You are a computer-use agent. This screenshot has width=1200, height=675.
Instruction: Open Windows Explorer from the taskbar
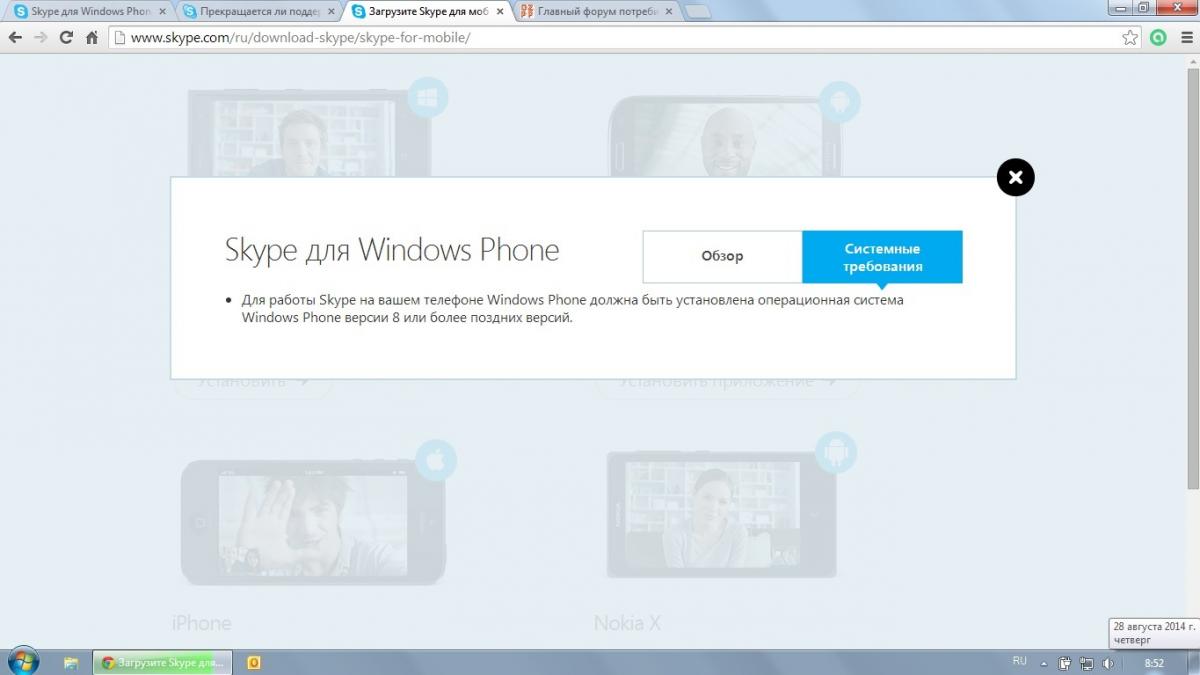(x=71, y=662)
